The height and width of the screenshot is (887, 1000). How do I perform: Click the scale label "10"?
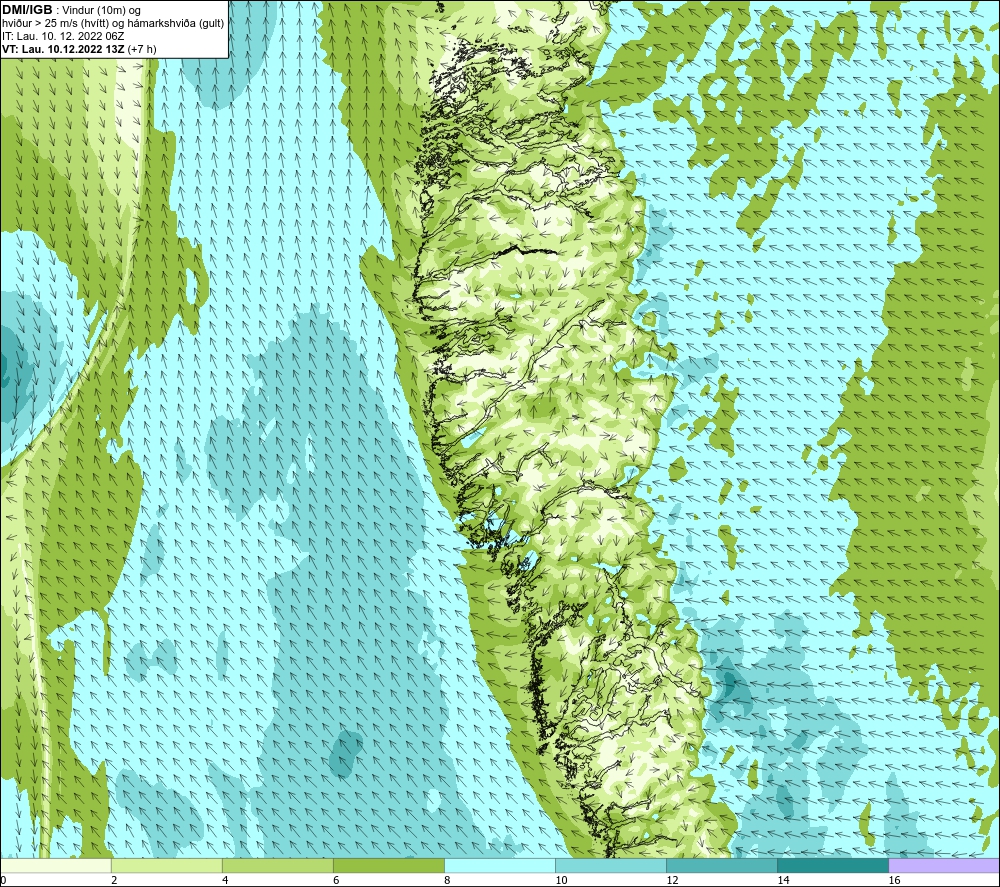561,881
